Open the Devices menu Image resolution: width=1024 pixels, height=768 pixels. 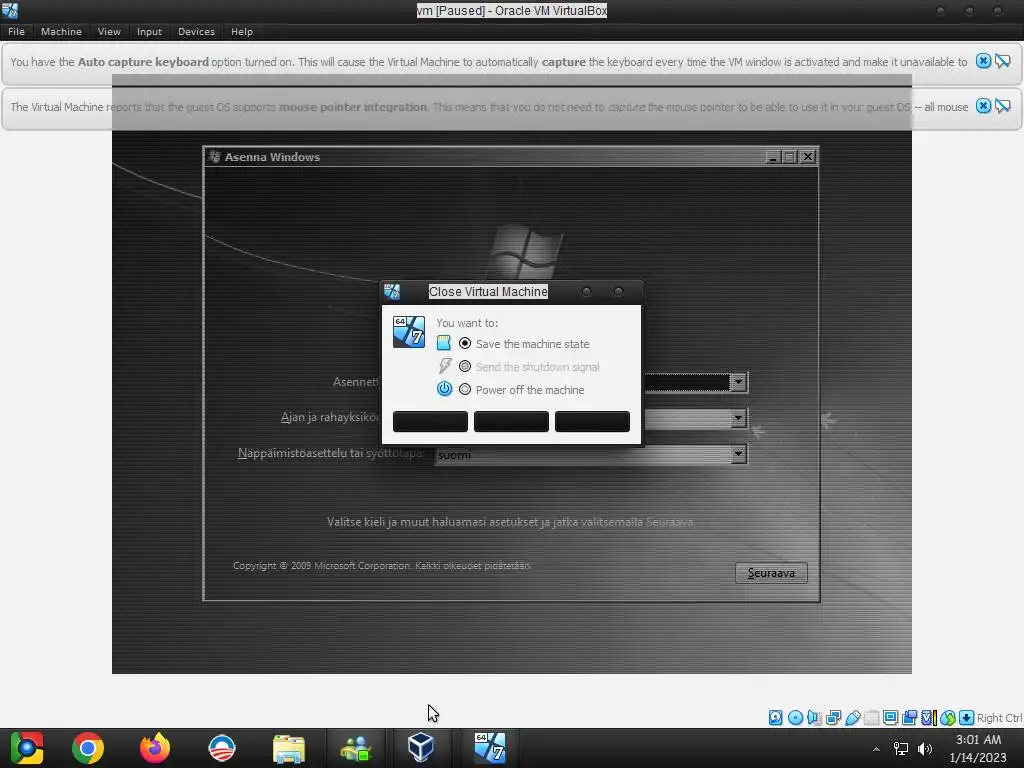pos(196,31)
